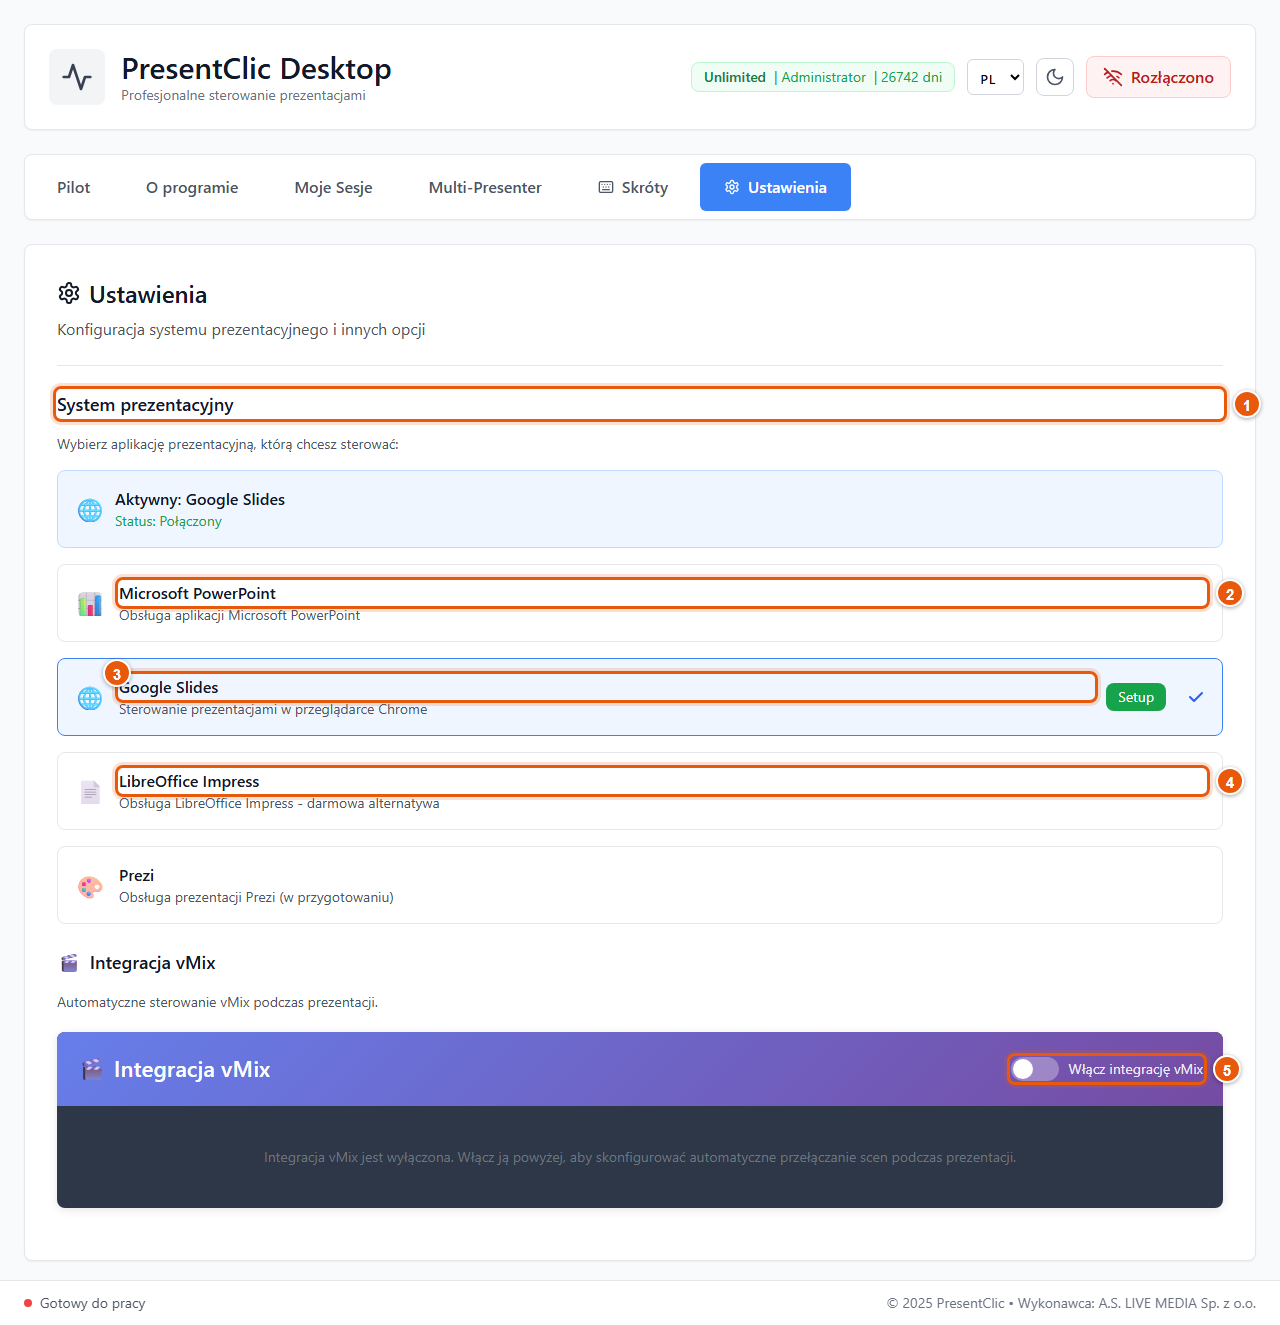Screen dimensions: 1280x1325
Task: Choose Microsoft PowerPoint as presentation system
Action: tap(640, 603)
